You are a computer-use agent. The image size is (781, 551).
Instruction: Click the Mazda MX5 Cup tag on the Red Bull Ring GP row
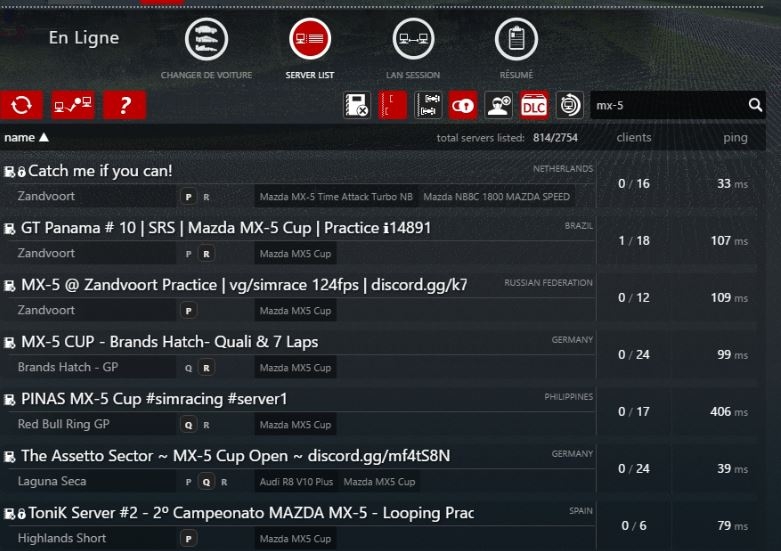295,425
